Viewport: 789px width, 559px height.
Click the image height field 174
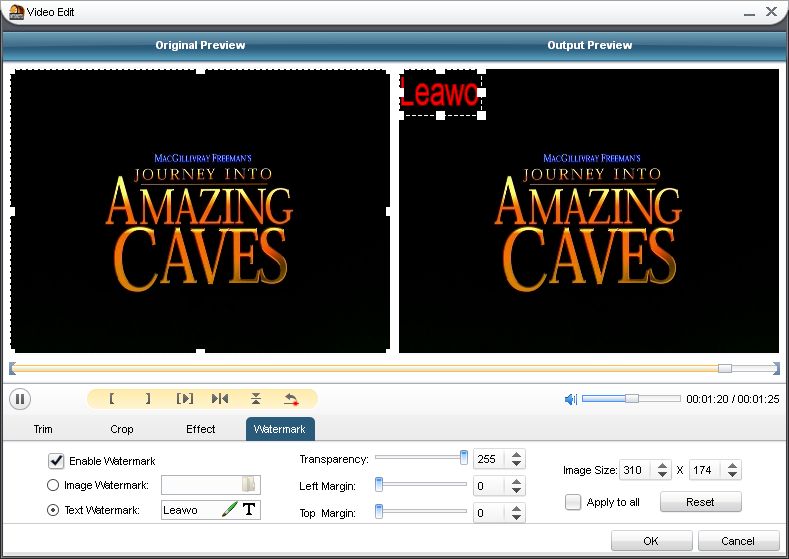(707, 470)
